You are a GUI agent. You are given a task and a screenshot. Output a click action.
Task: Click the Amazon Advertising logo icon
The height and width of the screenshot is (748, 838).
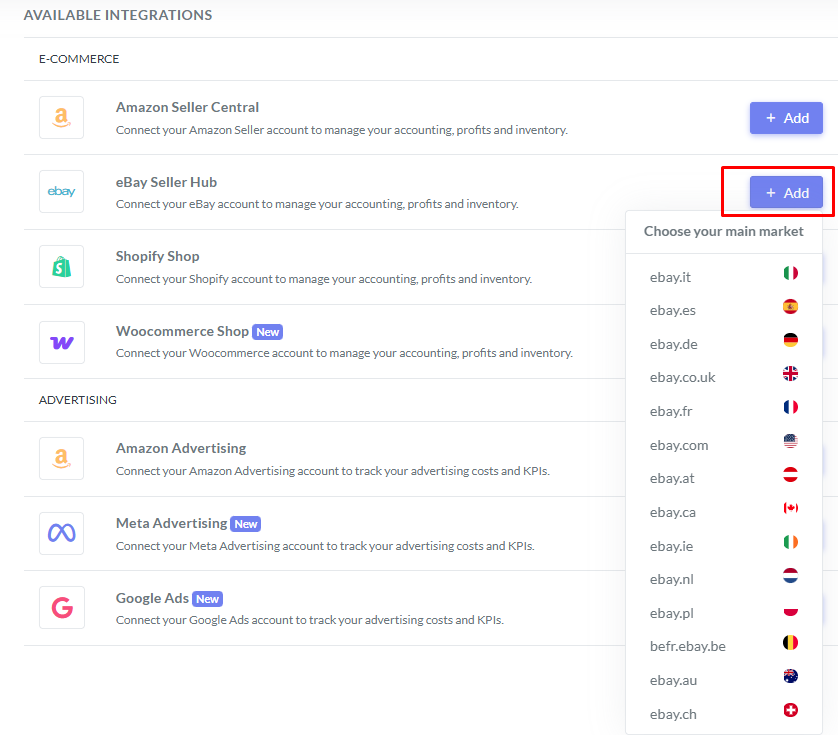(61, 459)
